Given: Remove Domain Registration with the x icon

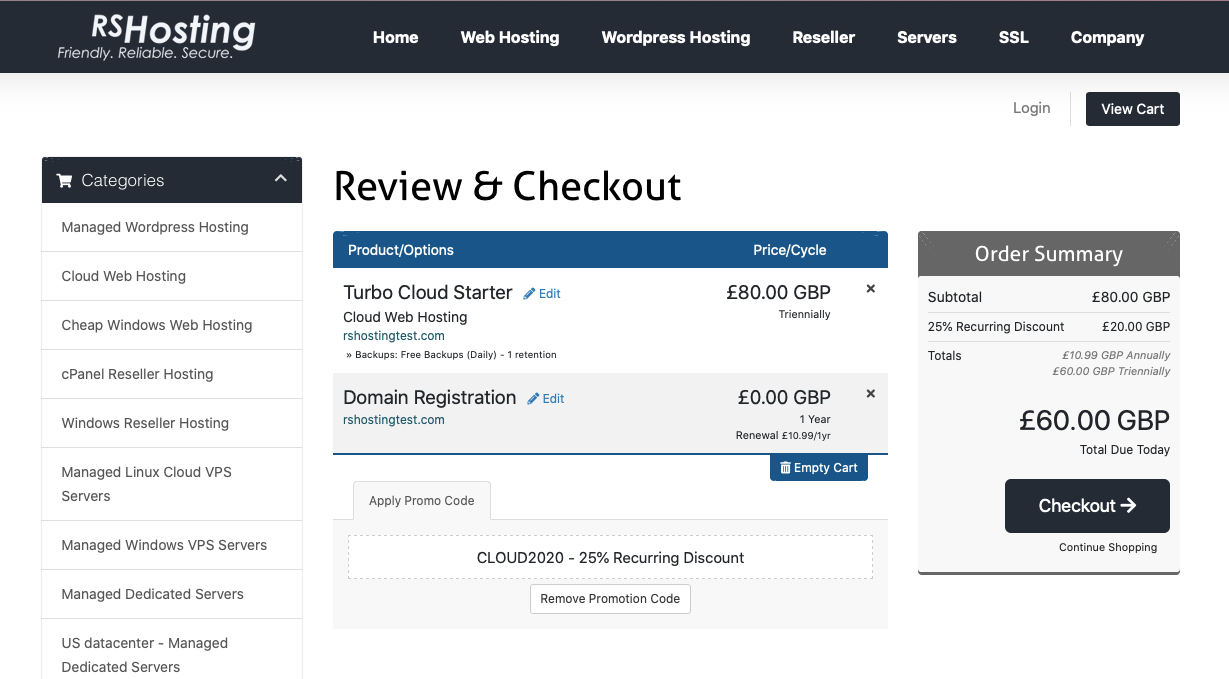Looking at the screenshot, I should (x=870, y=393).
